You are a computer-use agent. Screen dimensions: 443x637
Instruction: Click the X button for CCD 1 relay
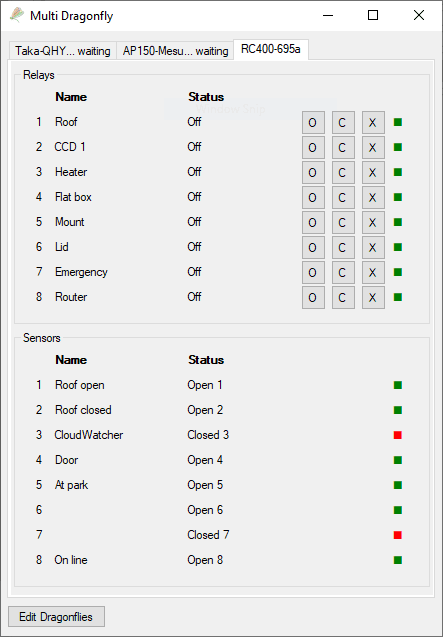tap(373, 147)
